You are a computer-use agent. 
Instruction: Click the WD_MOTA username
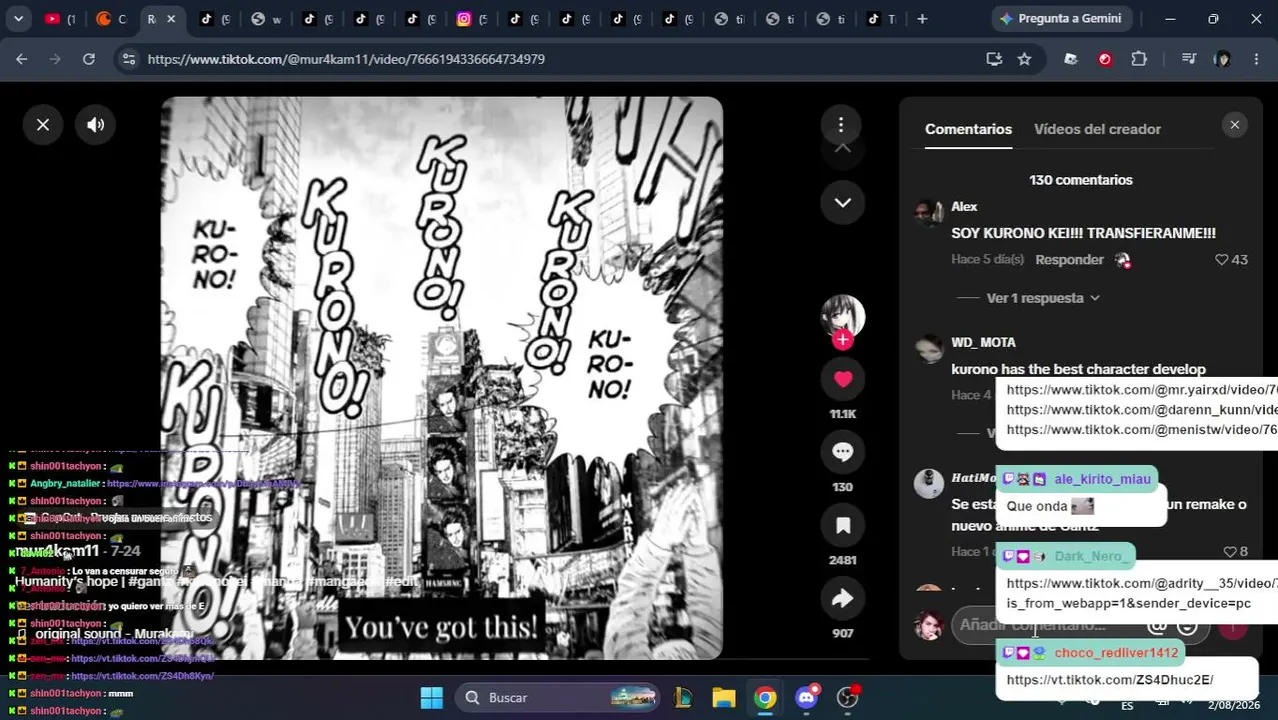[983, 342]
